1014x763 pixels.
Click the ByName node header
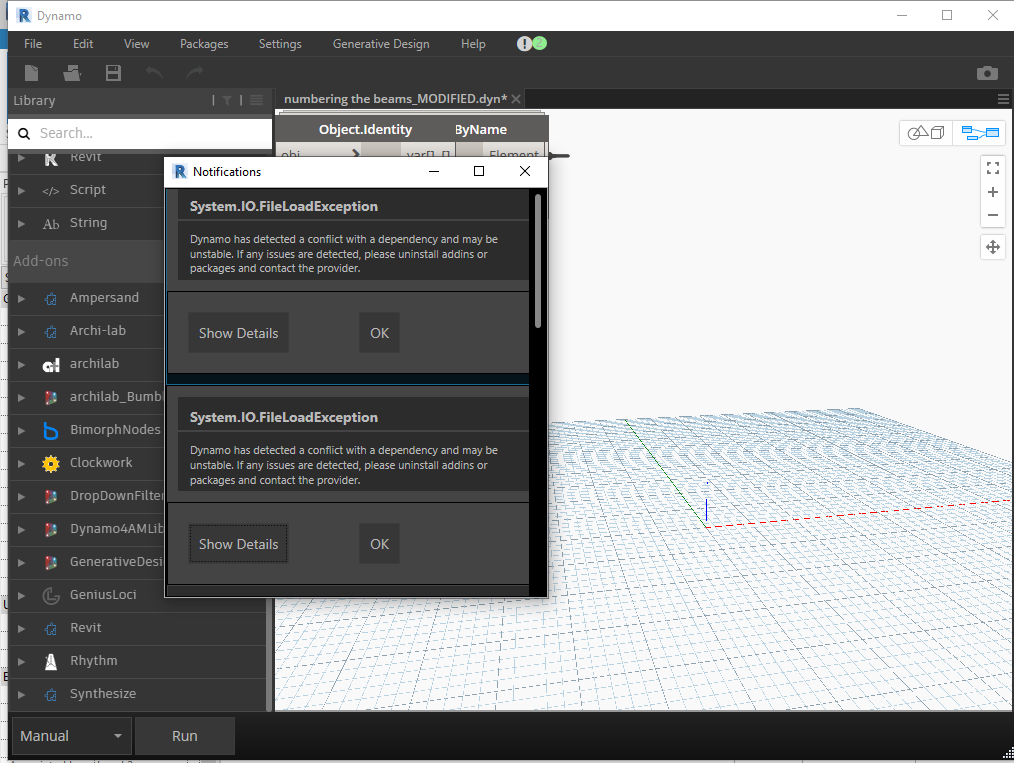pos(480,129)
